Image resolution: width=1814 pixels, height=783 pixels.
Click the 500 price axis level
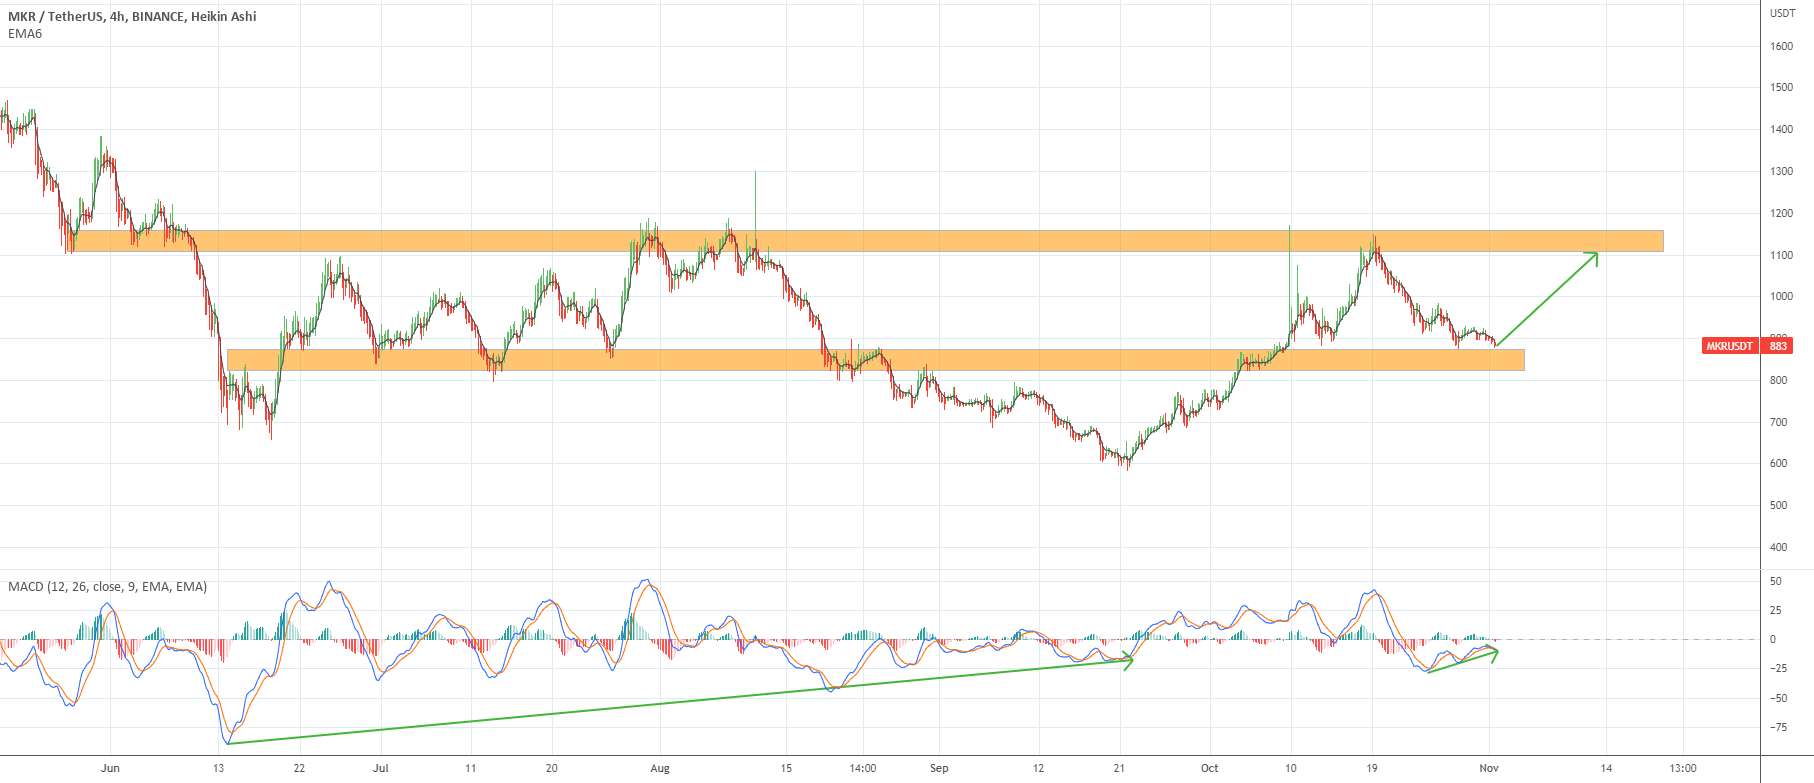point(1778,505)
